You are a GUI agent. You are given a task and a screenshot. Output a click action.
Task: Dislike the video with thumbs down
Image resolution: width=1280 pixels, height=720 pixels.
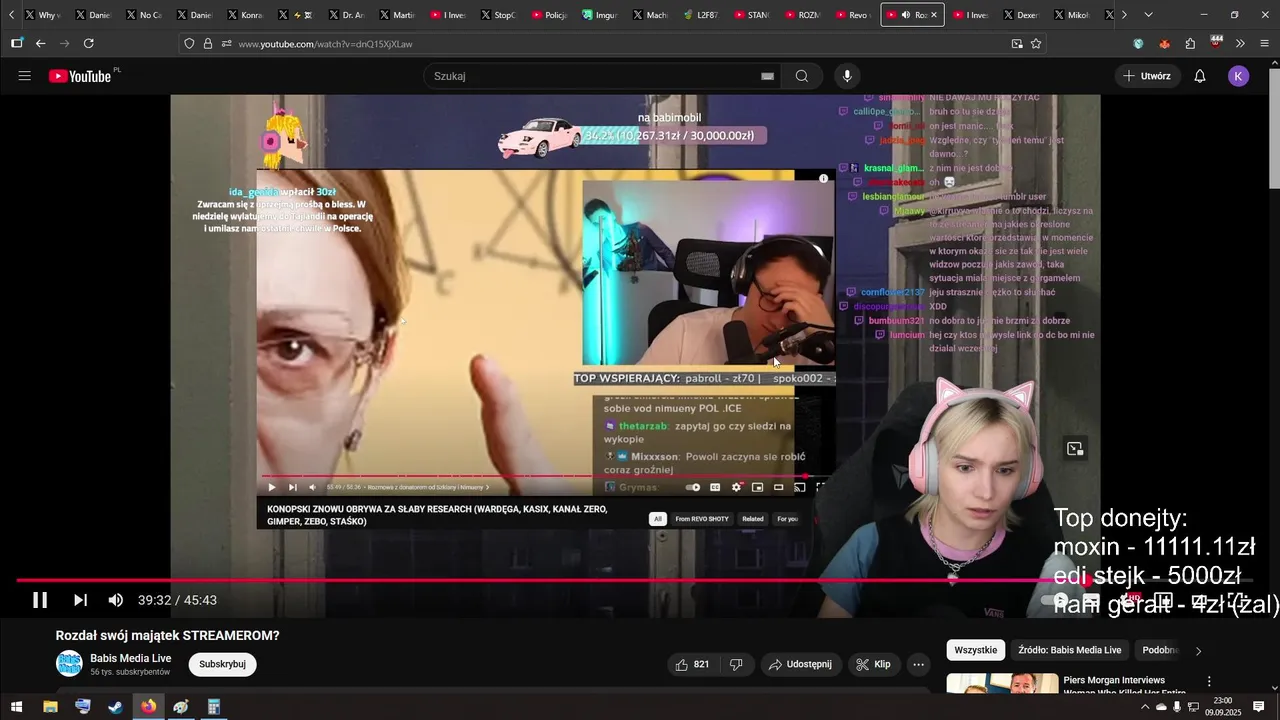pyautogui.click(x=736, y=664)
